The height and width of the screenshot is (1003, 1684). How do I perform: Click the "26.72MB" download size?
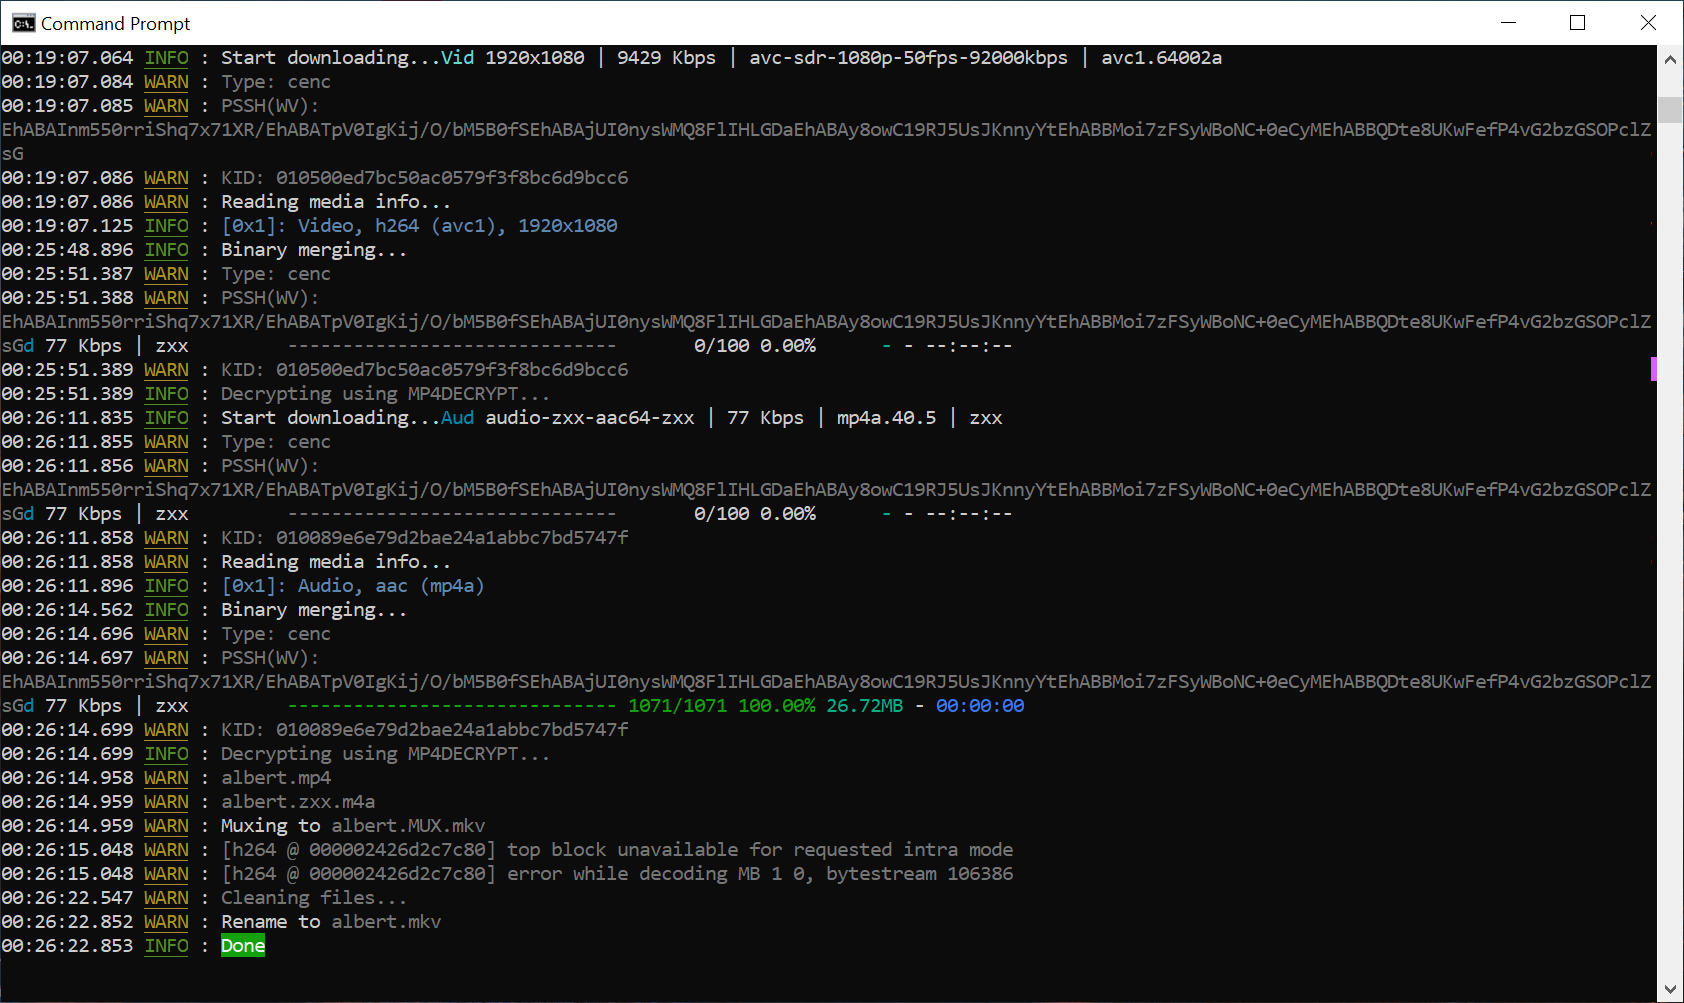[864, 706]
